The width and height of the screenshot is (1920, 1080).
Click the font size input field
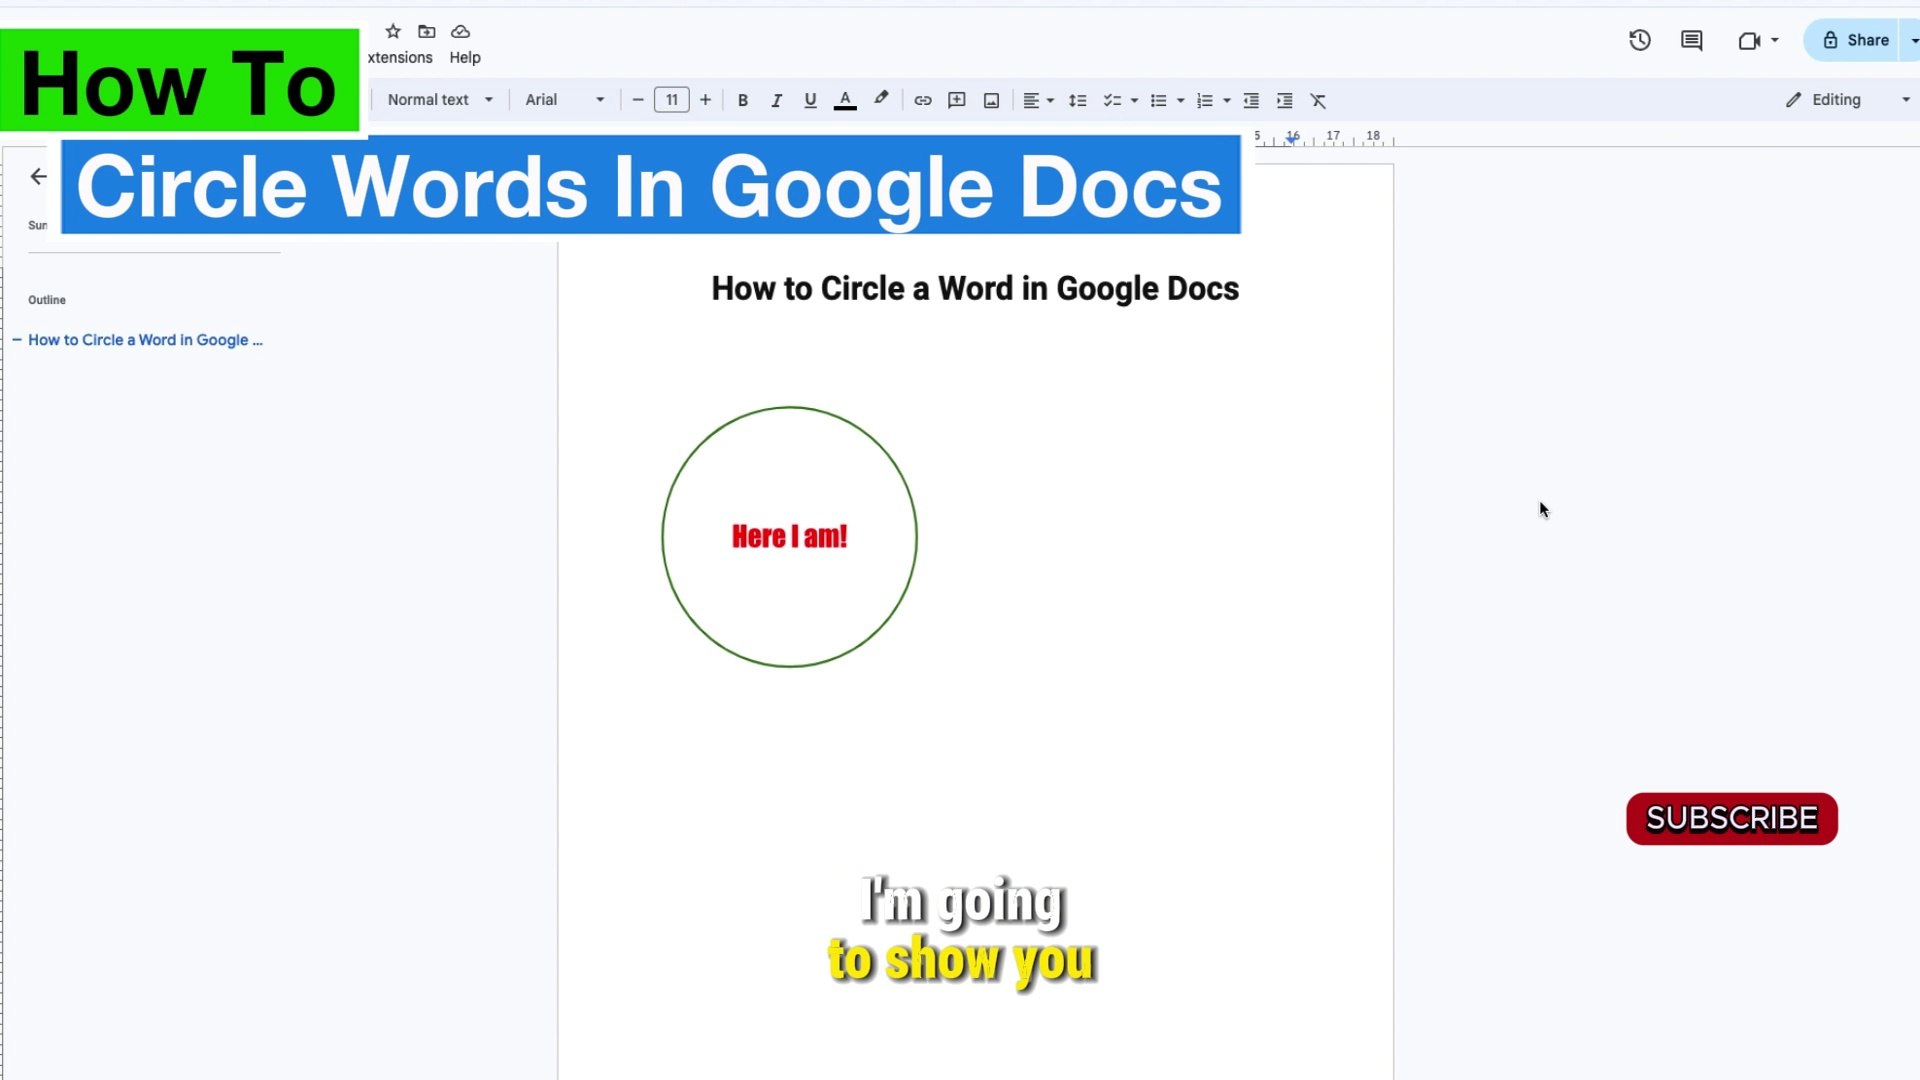pos(671,100)
